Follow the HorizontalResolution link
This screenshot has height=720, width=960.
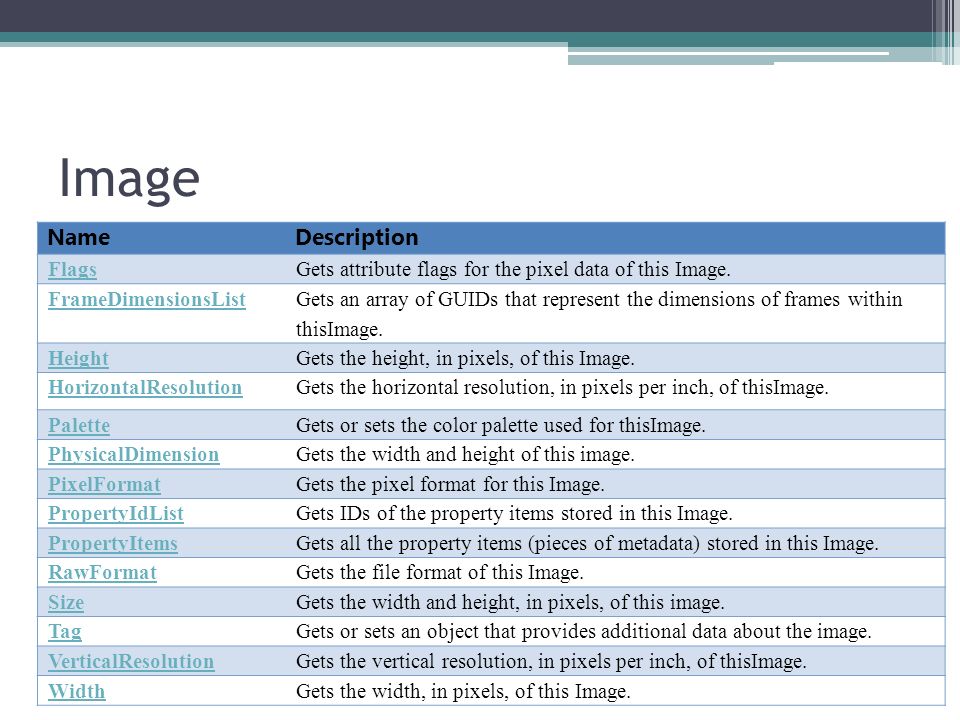click(145, 388)
